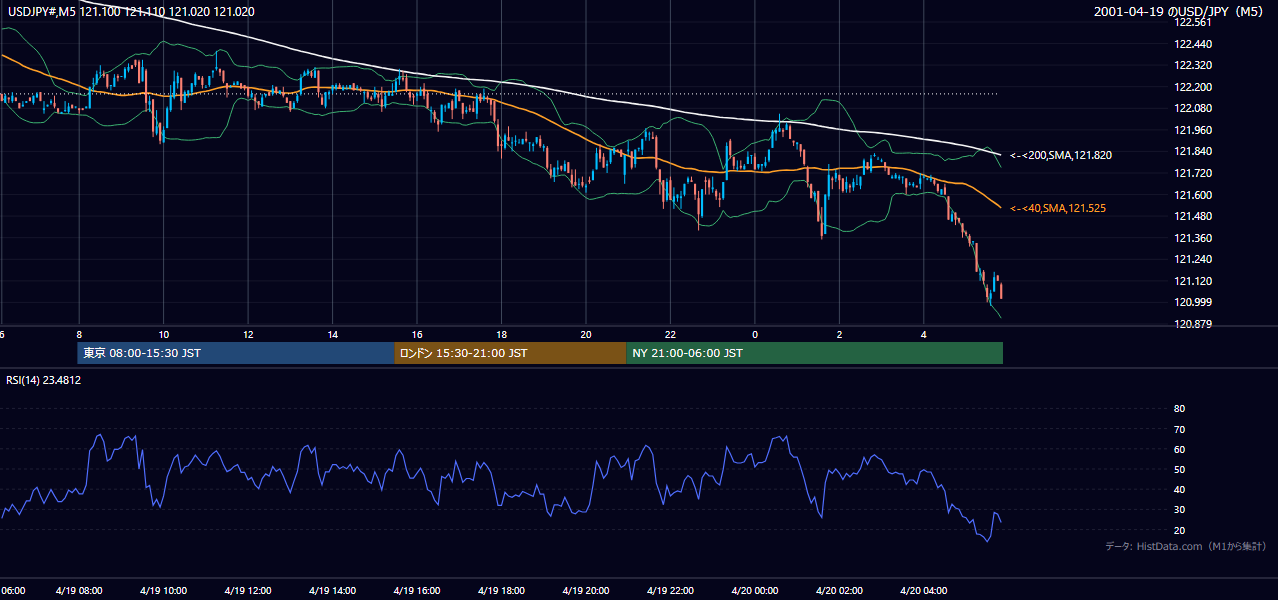This screenshot has width=1278, height=600.
Task: Click the 4/19 14:00 time axis label
Action: [331, 591]
